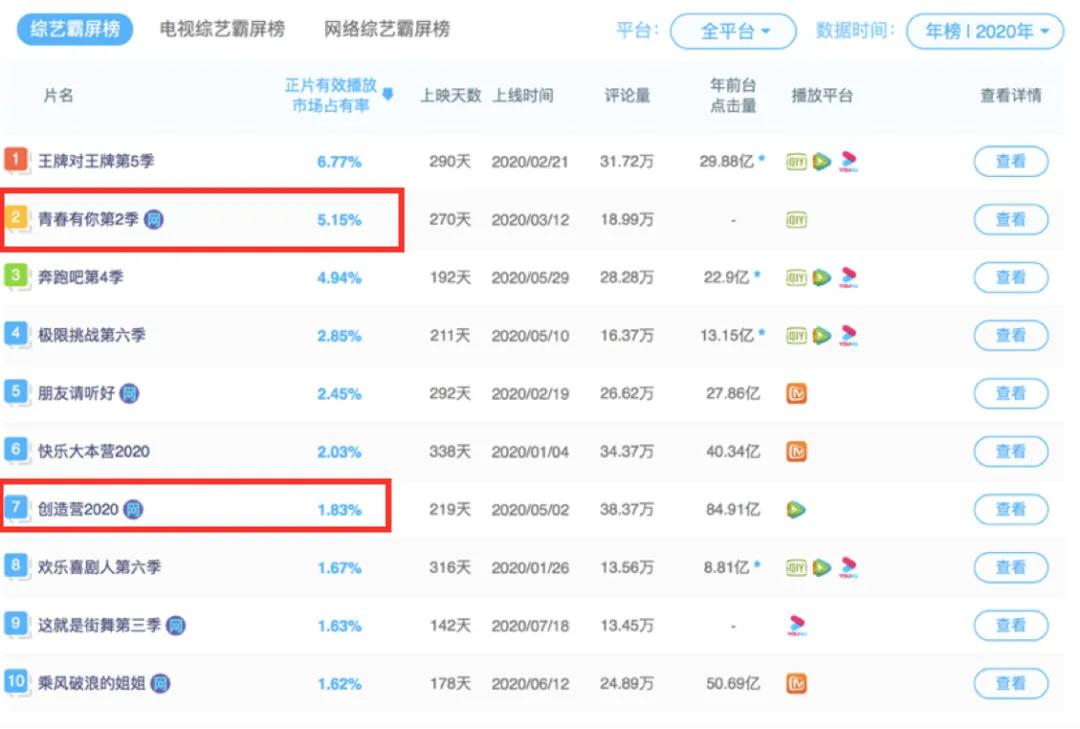Click the iQIYI icon in 青春有你第2季 row
This screenshot has width=1080, height=729.
[796, 220]
